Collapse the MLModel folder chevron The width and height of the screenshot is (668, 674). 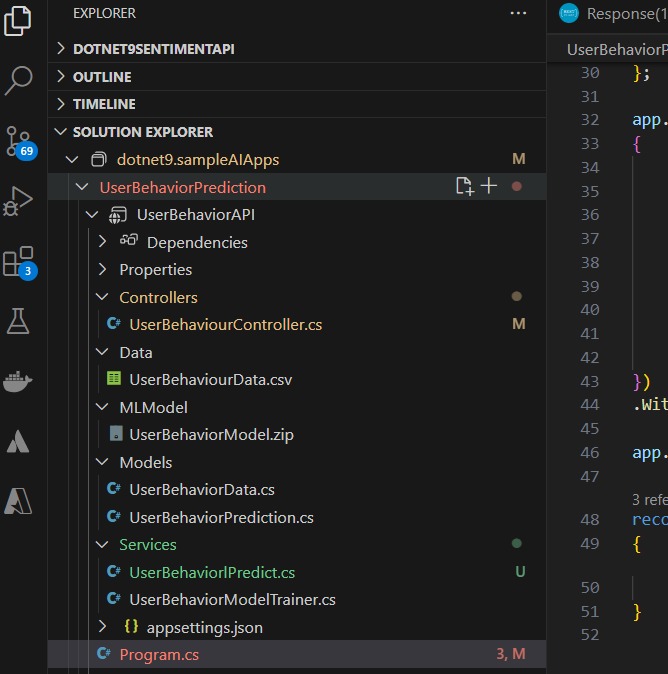(102, 407)
